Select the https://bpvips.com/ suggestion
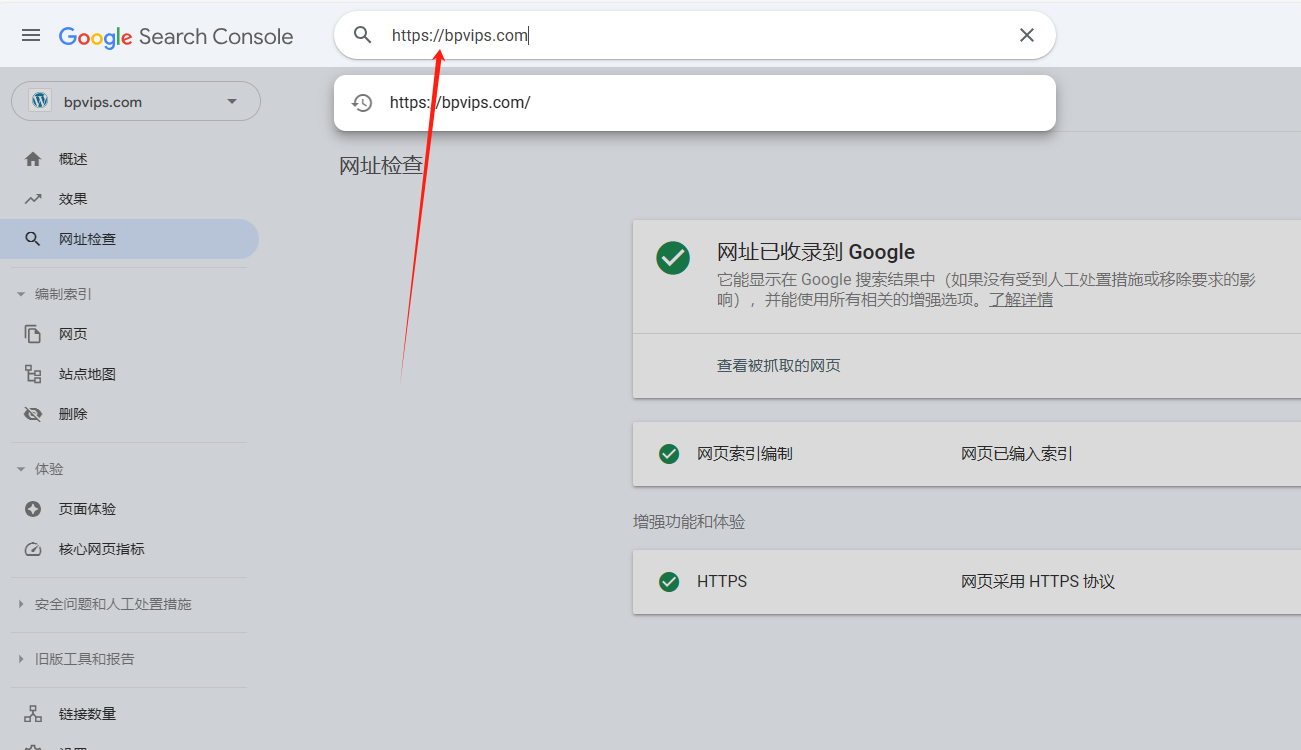This screenshot has height=750, width=1301. 695,103
